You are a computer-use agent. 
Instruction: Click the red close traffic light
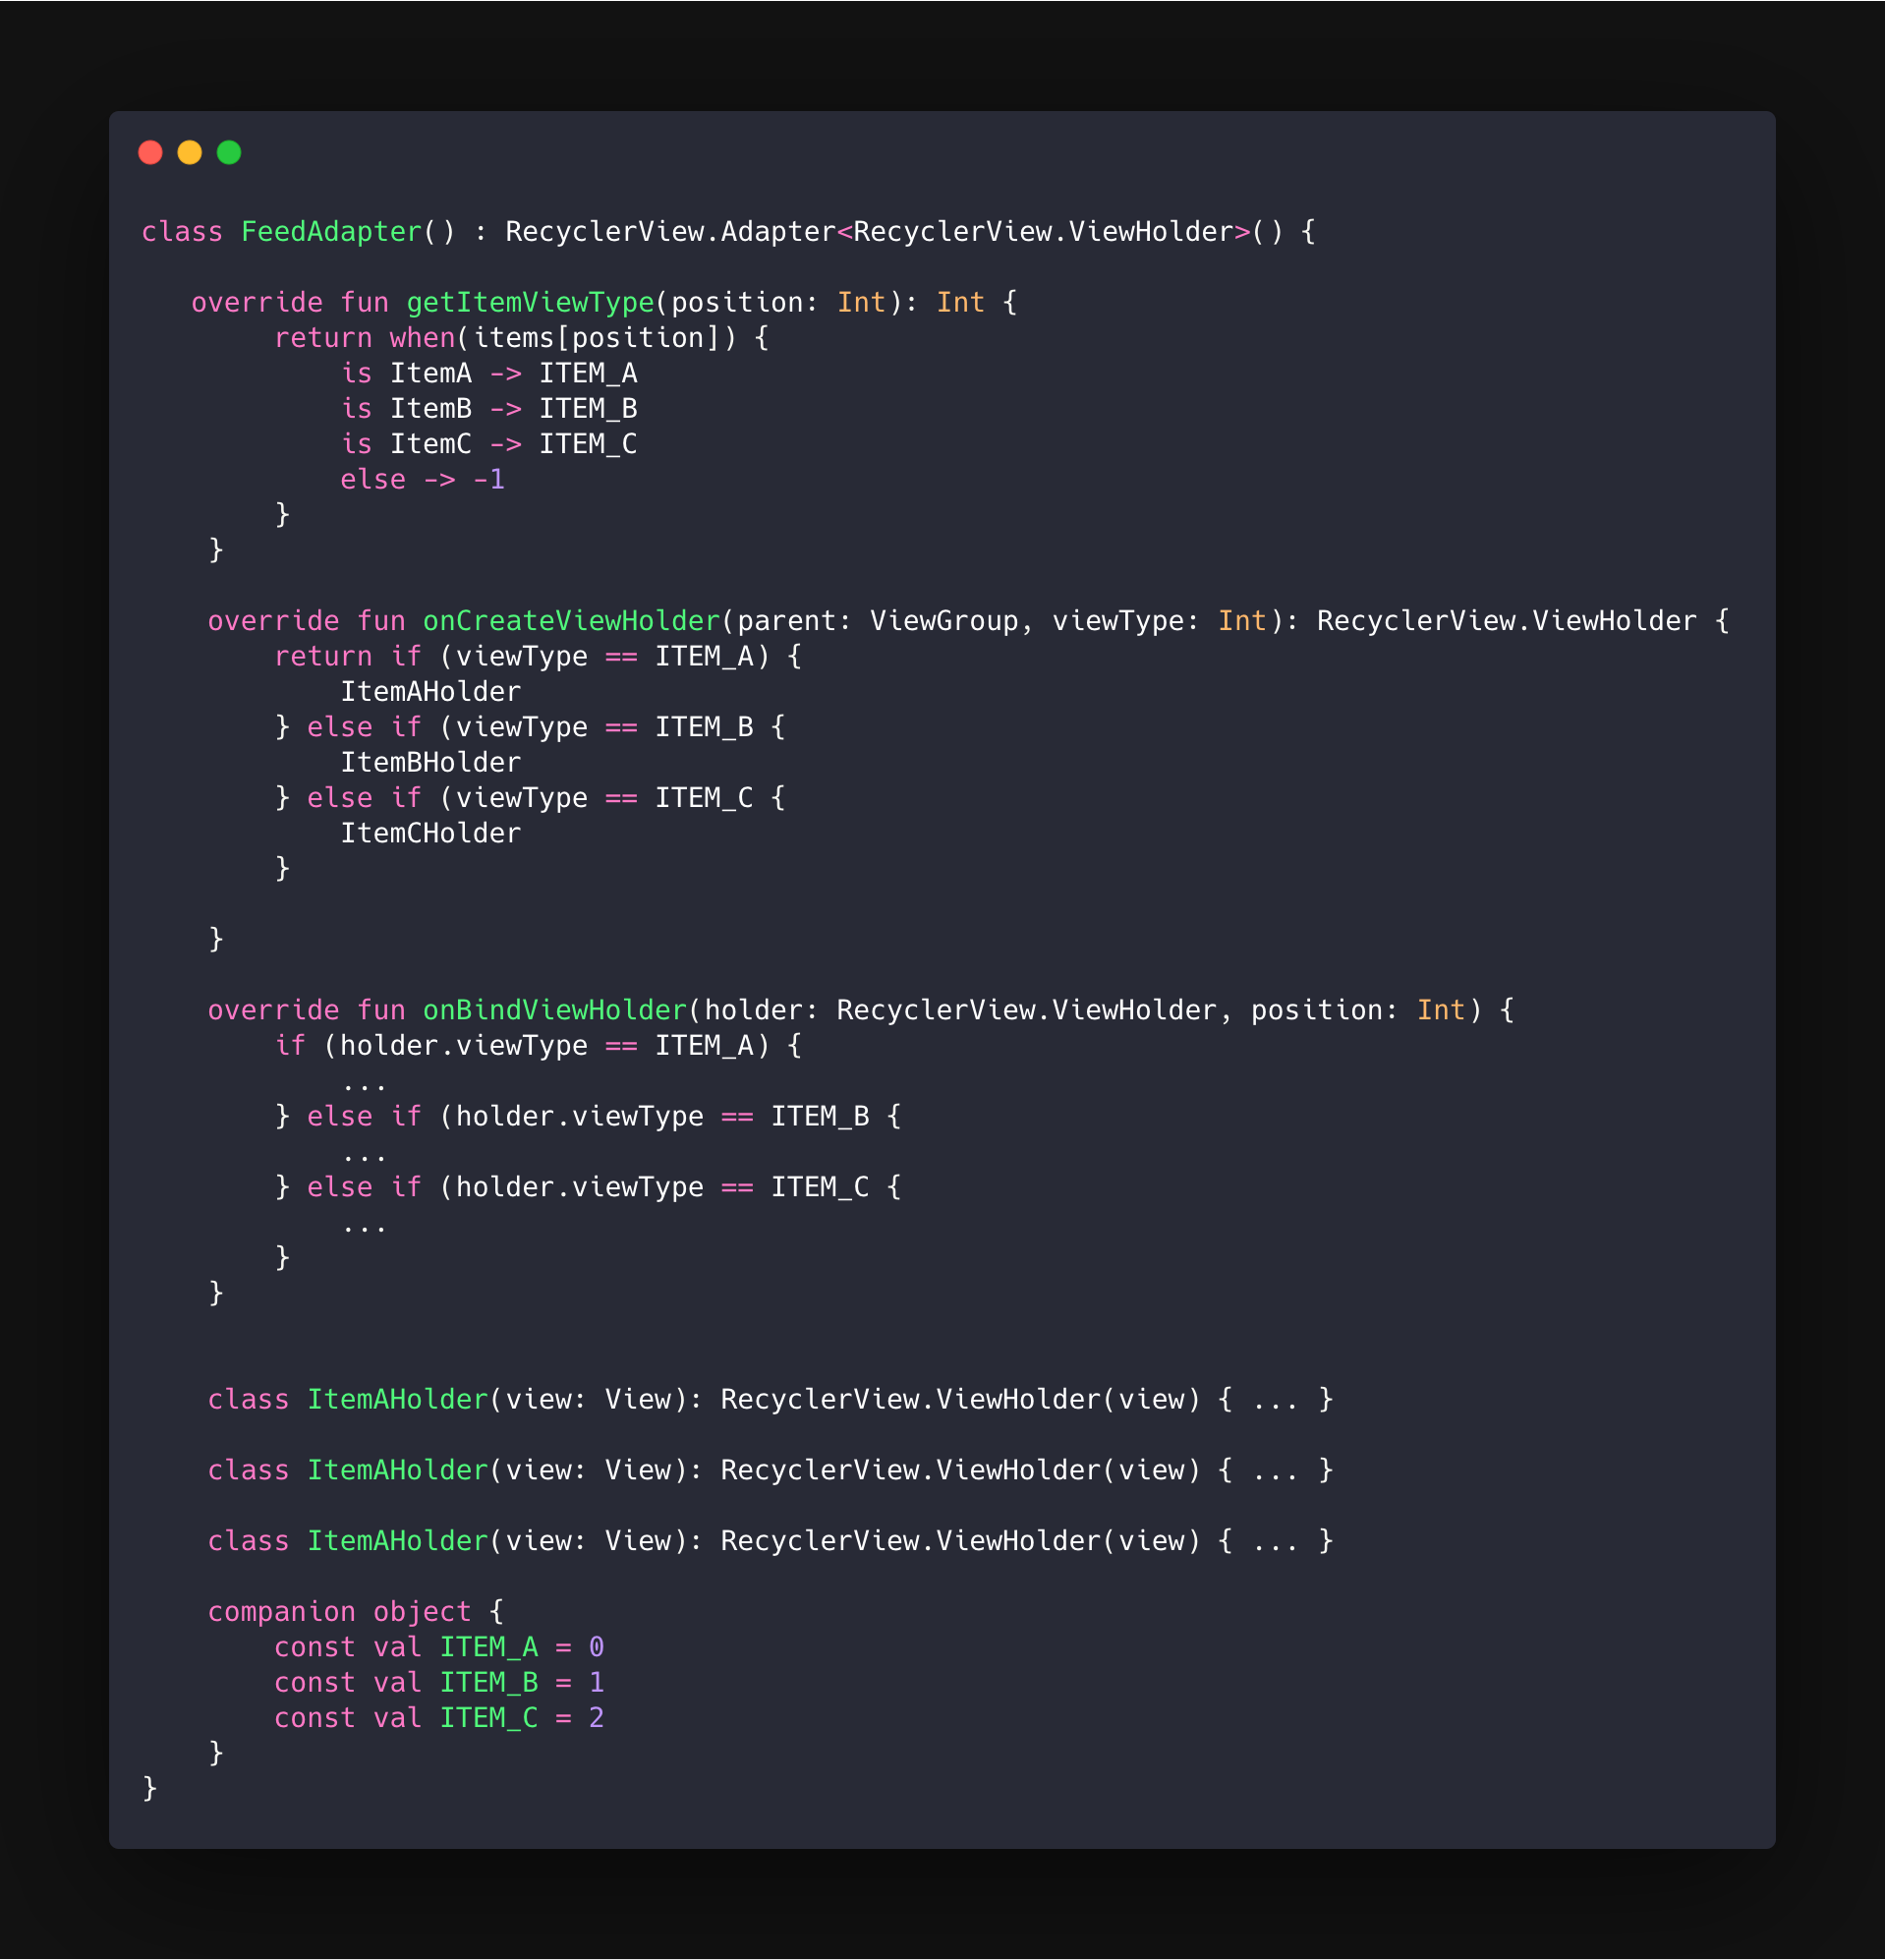coord(150,152)
